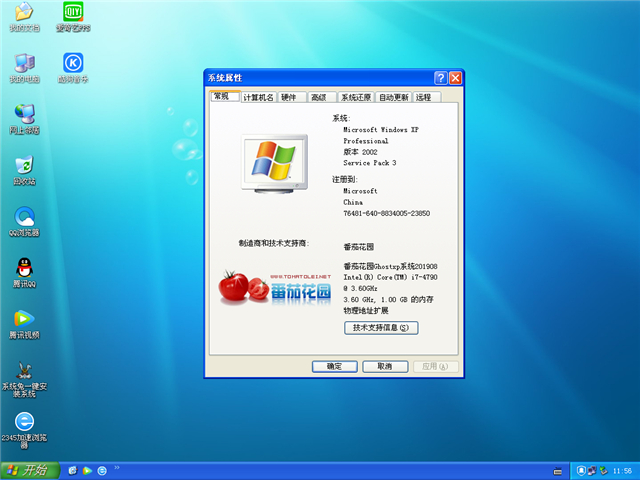Open the 硬件 tab
640x480 pixels.
pyautogui.click(x=291, y=97)
